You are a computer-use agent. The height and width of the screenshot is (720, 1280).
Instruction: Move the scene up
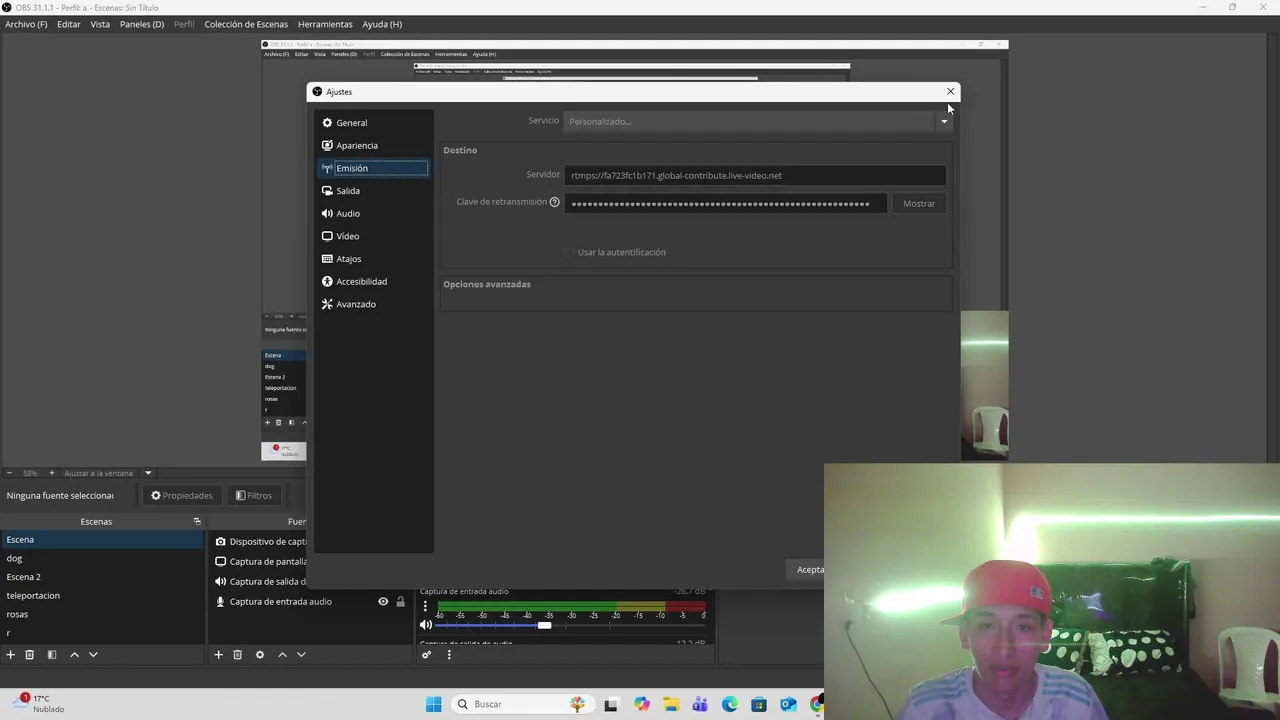click(x=74, y=655)
